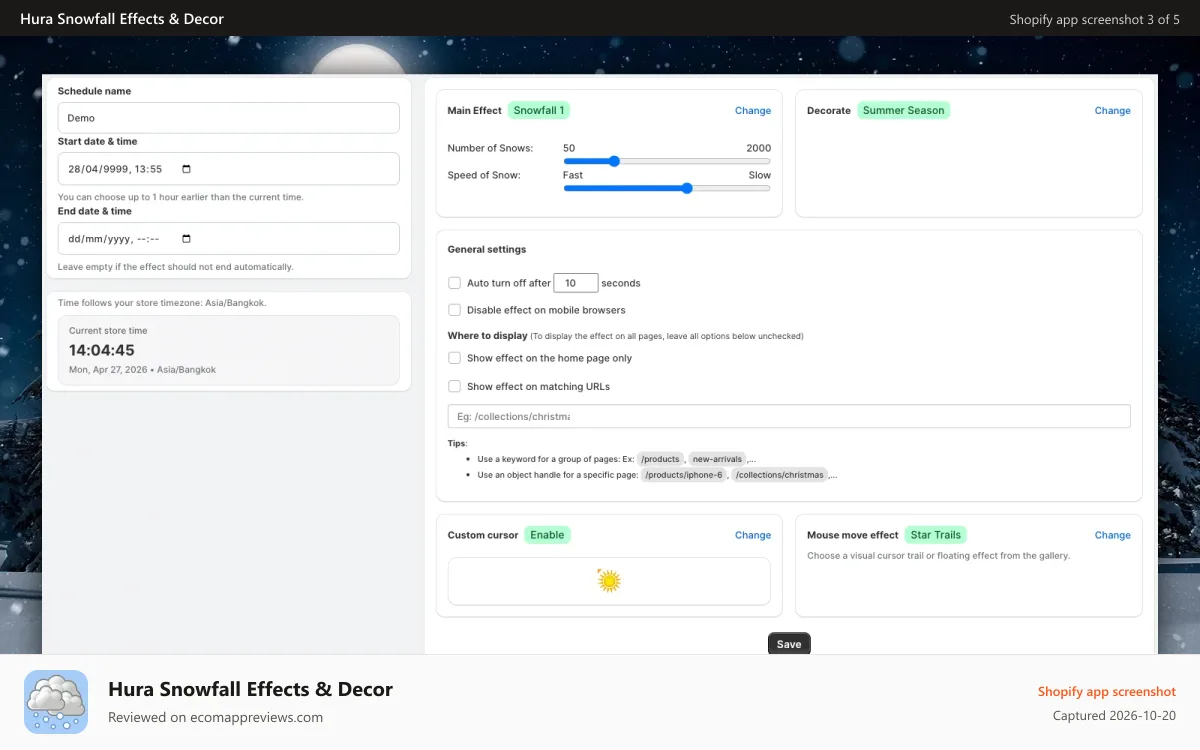Click the /products/iphone-6 handle tag
This screenshot has height=750, width=1200.
point(683,475)
